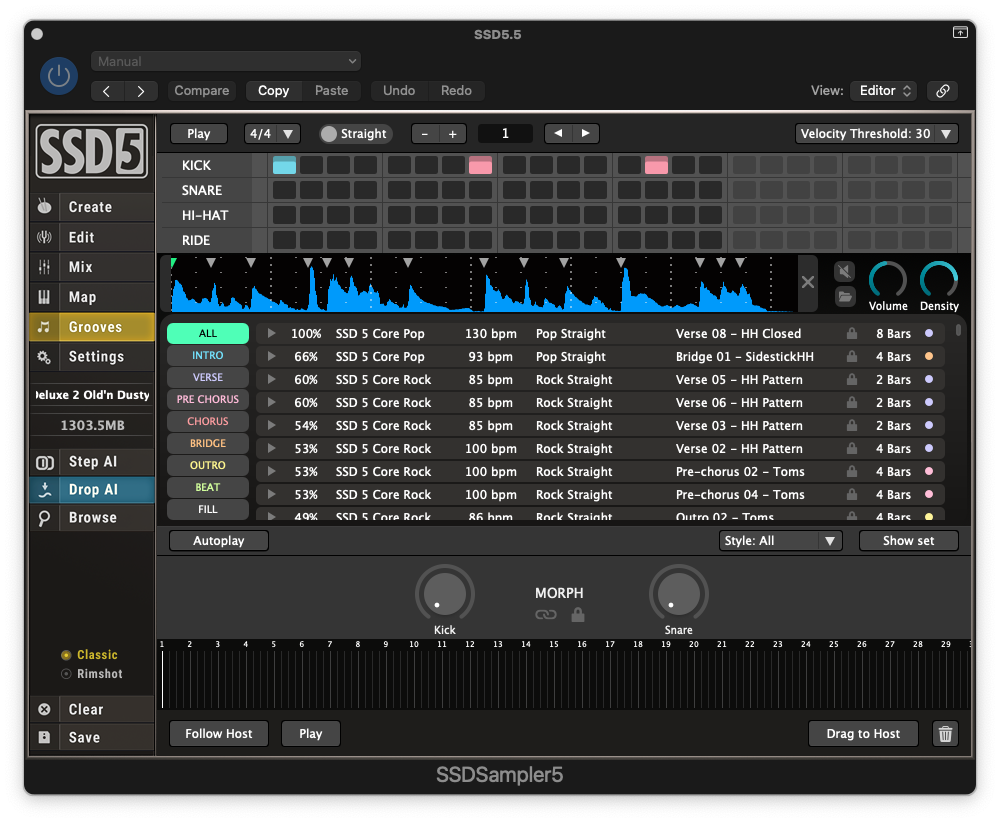Open the Settings page
Image resolution: width=1000 pixels, height=823 pixels.
[x=92, y=357]
